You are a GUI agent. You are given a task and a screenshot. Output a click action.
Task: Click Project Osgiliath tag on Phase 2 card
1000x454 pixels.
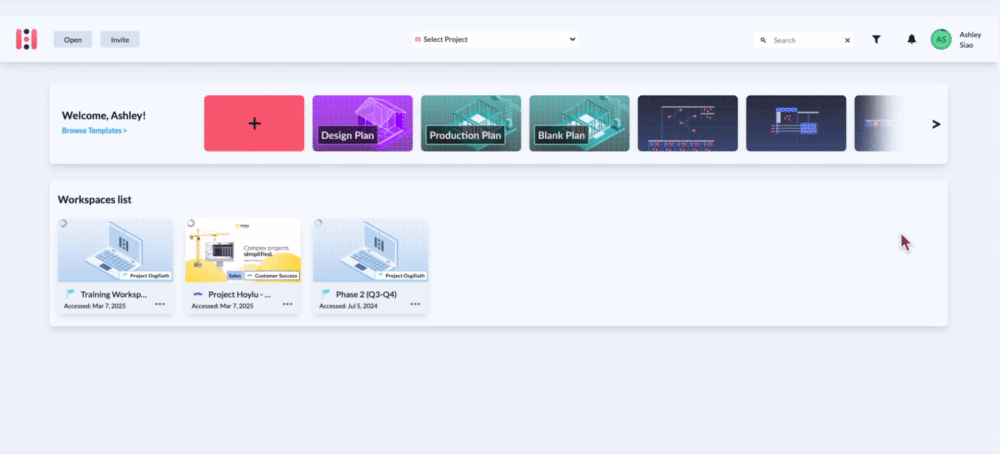coord(401,275)
